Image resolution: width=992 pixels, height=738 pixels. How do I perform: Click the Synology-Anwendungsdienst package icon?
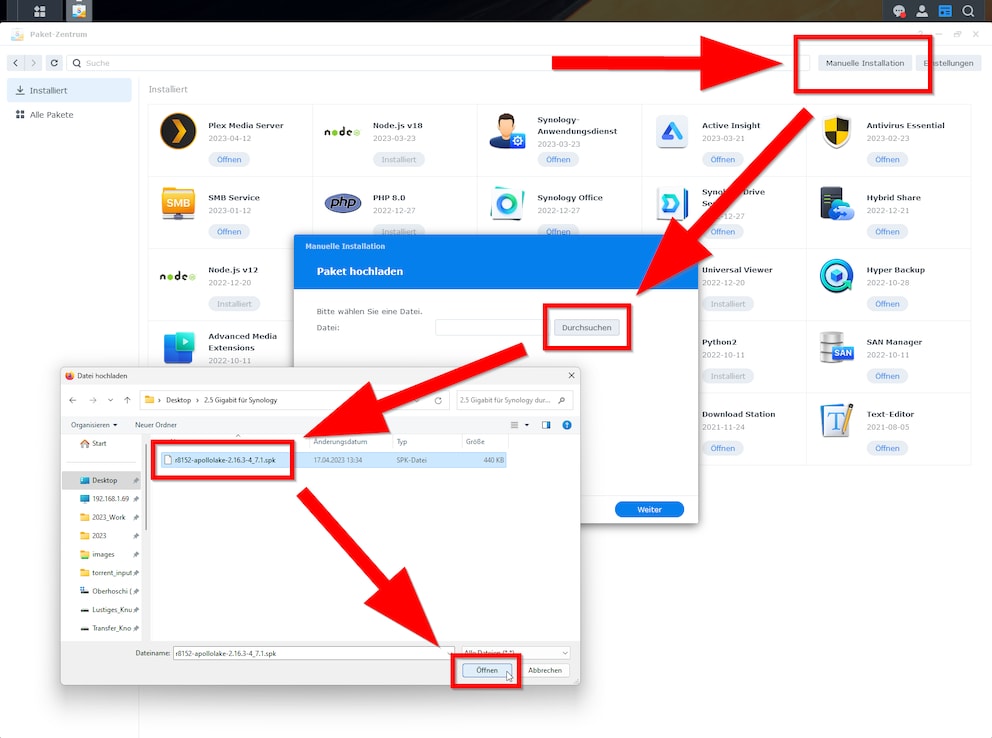pos(507,131)
